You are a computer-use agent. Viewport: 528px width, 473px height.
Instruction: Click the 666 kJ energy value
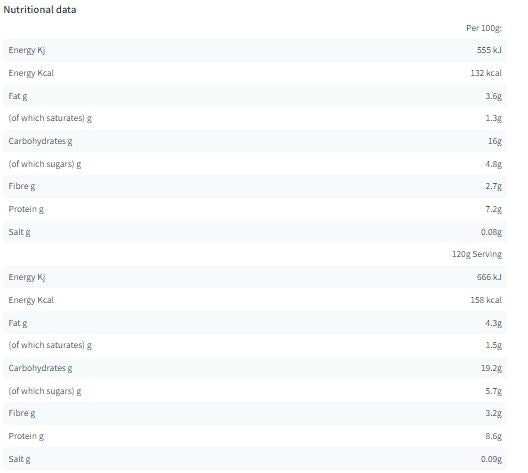pyautogui.click(x=489, y=277)
